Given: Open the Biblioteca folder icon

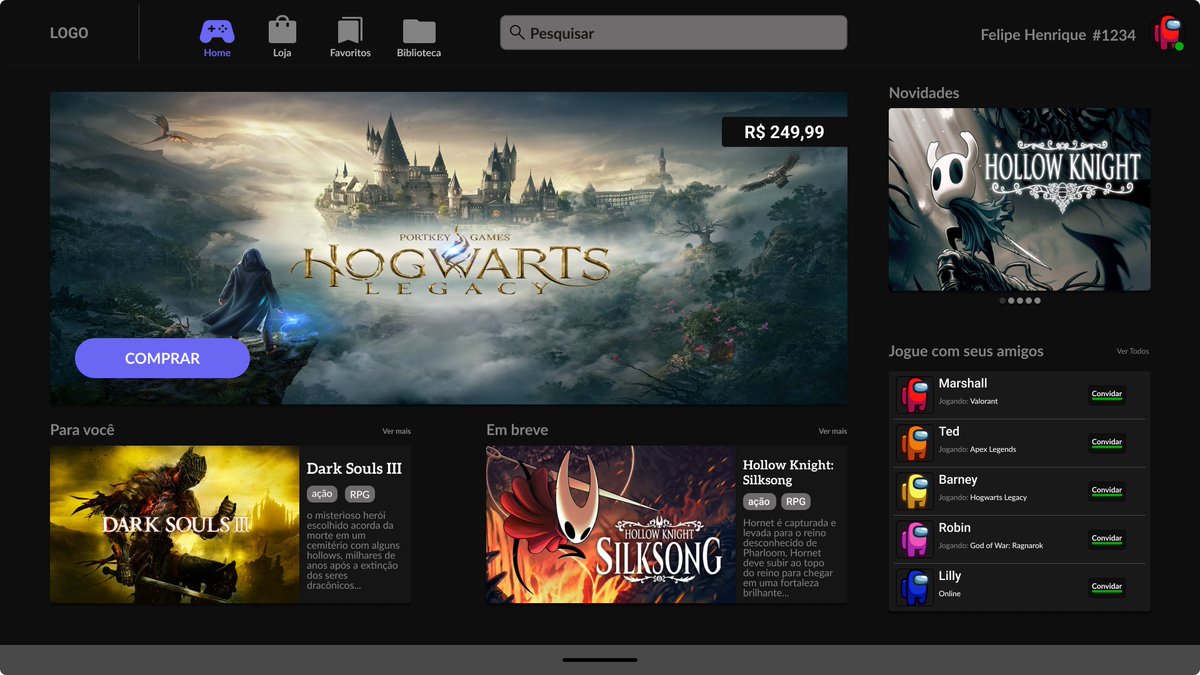Looking at the screenshot, I should coord(419,31).
